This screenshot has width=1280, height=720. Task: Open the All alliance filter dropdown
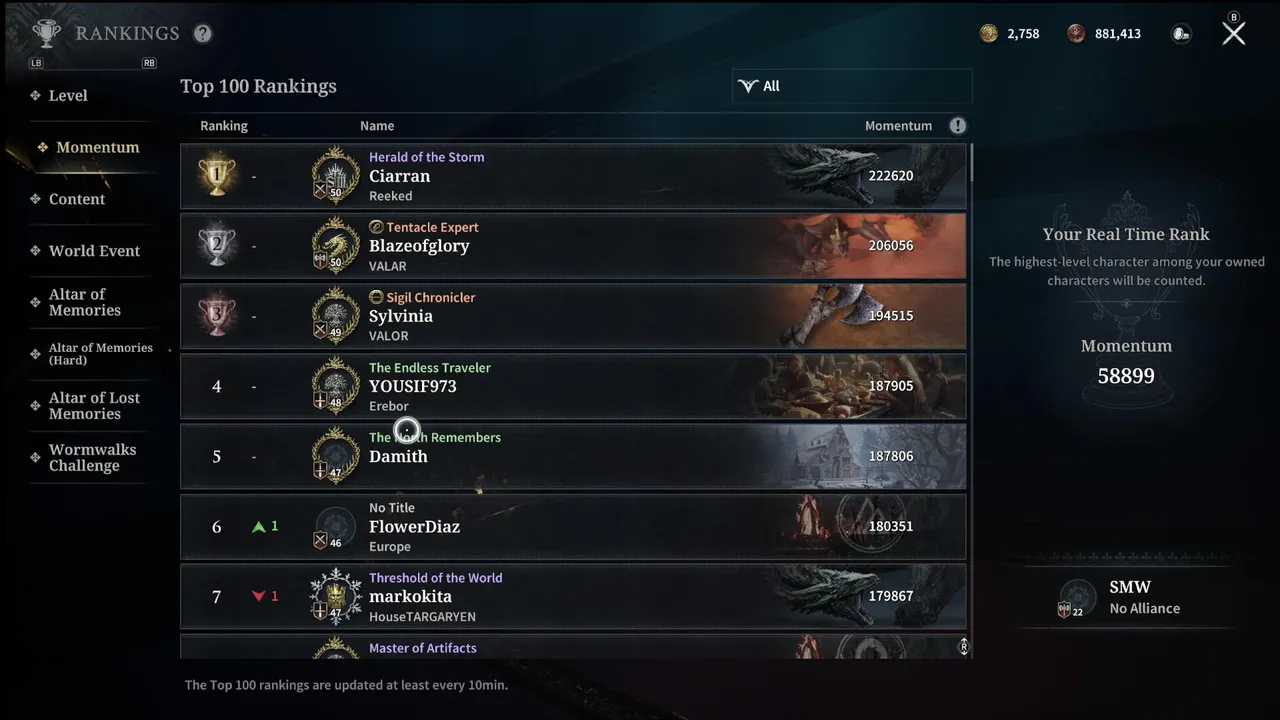852,86
